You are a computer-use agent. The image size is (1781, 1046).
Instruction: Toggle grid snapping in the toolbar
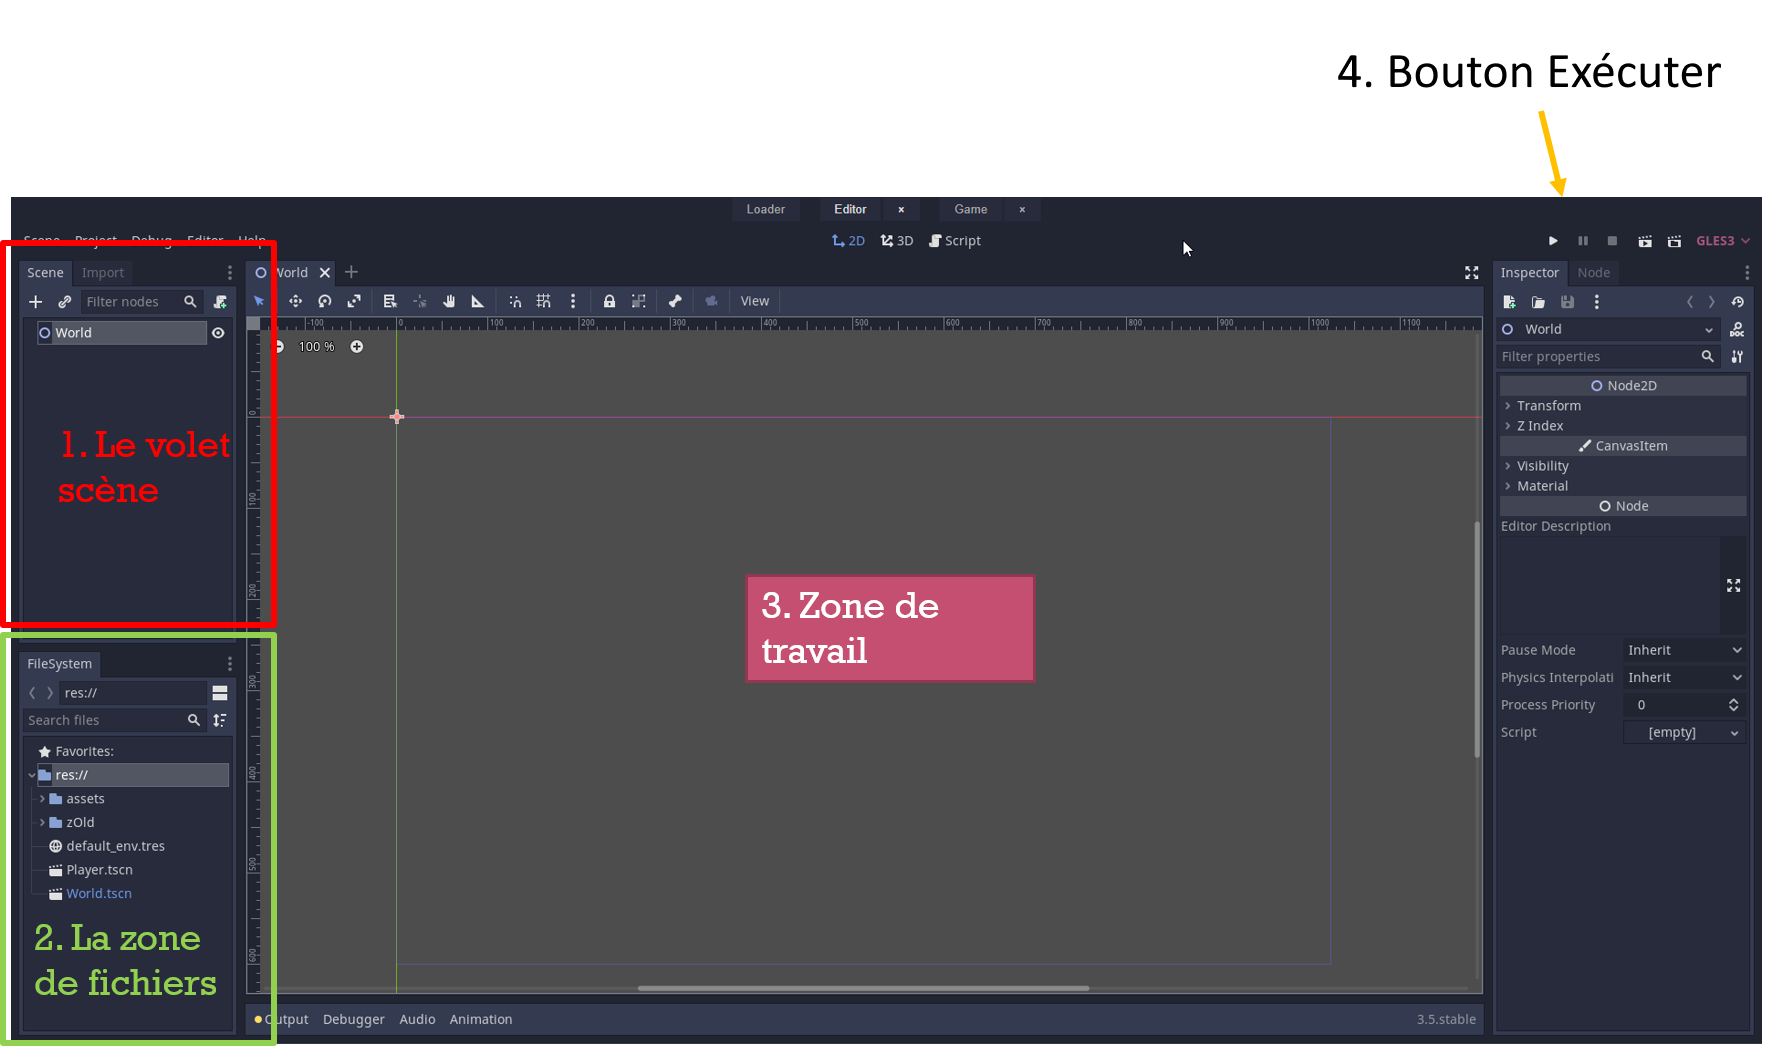pos(544,301)
